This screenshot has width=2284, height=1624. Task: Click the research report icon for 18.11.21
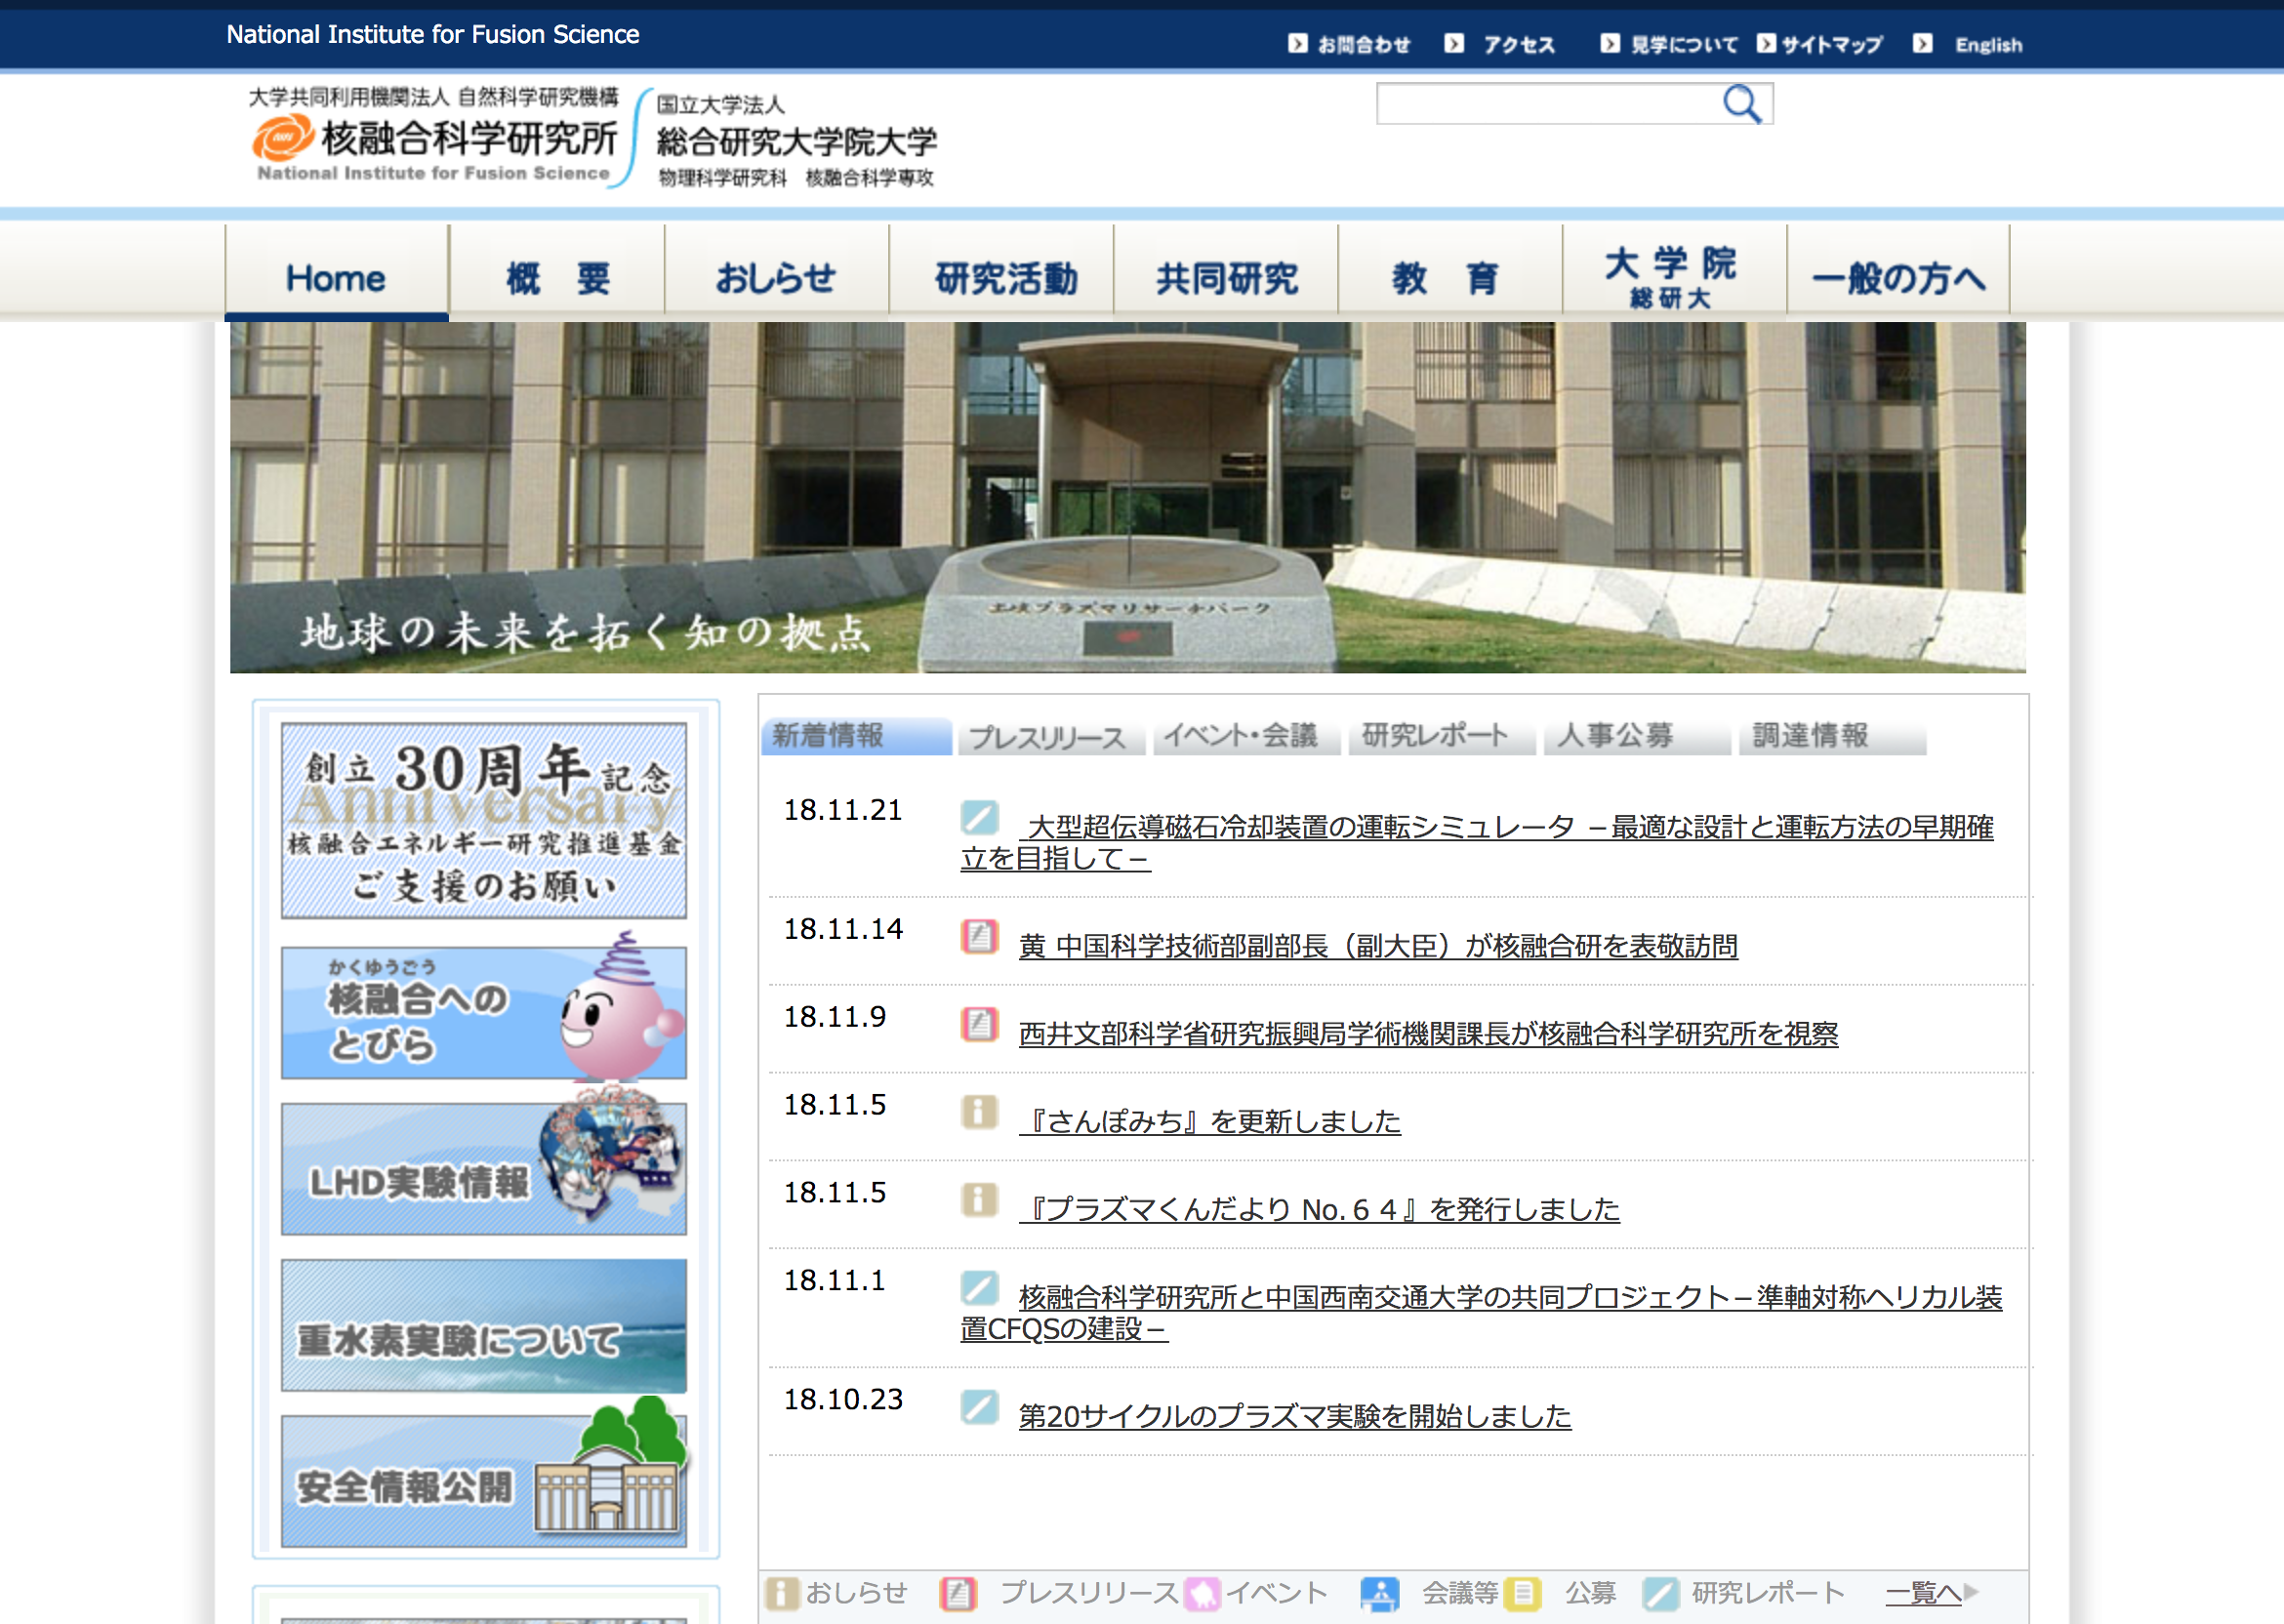979,817
